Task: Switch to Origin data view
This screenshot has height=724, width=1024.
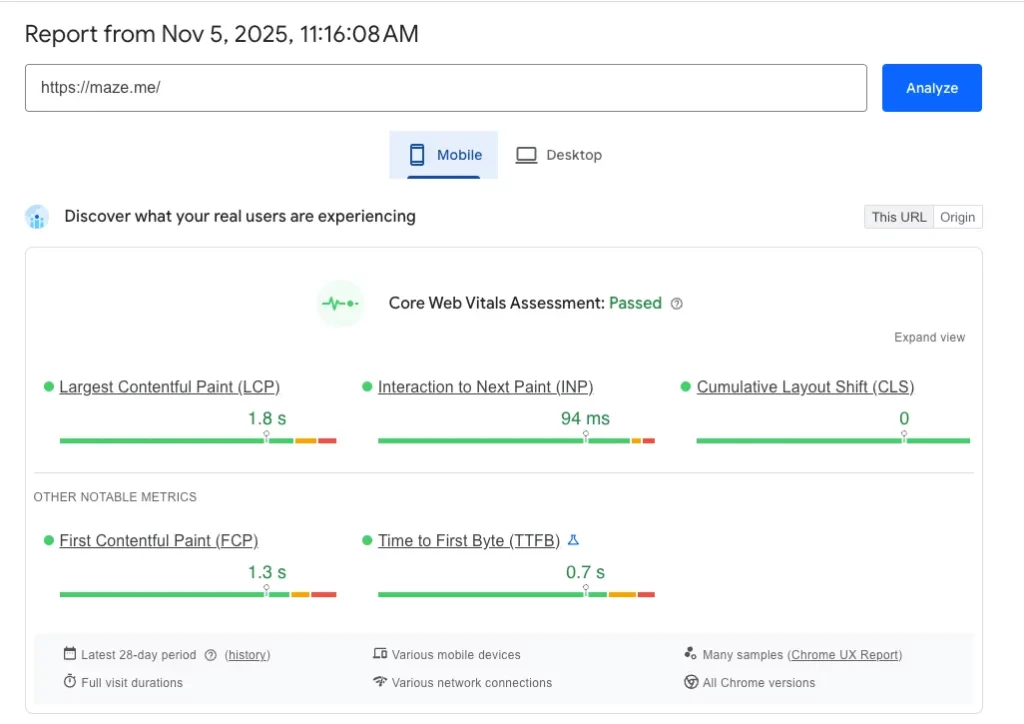Action: (x=957, y=217)
